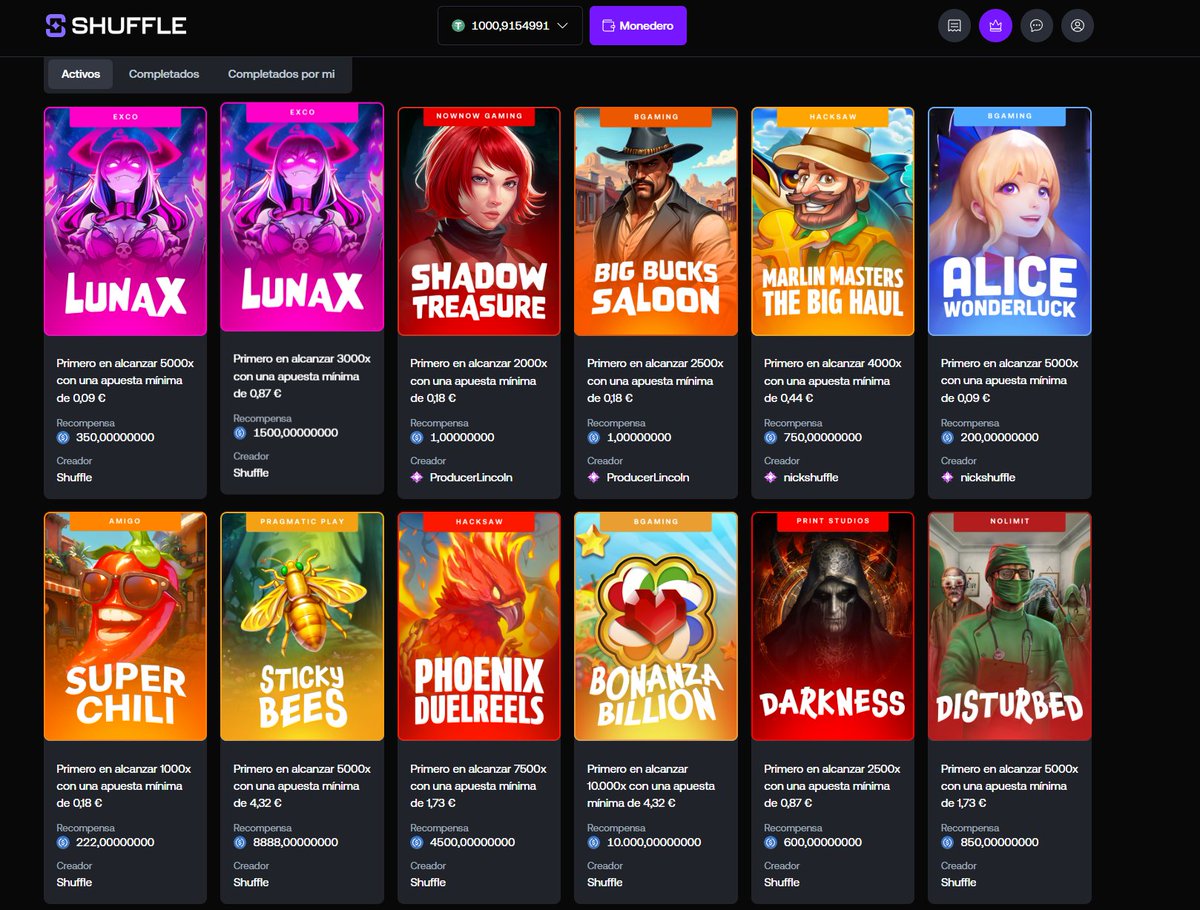
Task: Click creator ProducerLincoln on Big Bucks Saloon card
Action: coord(648,478)
